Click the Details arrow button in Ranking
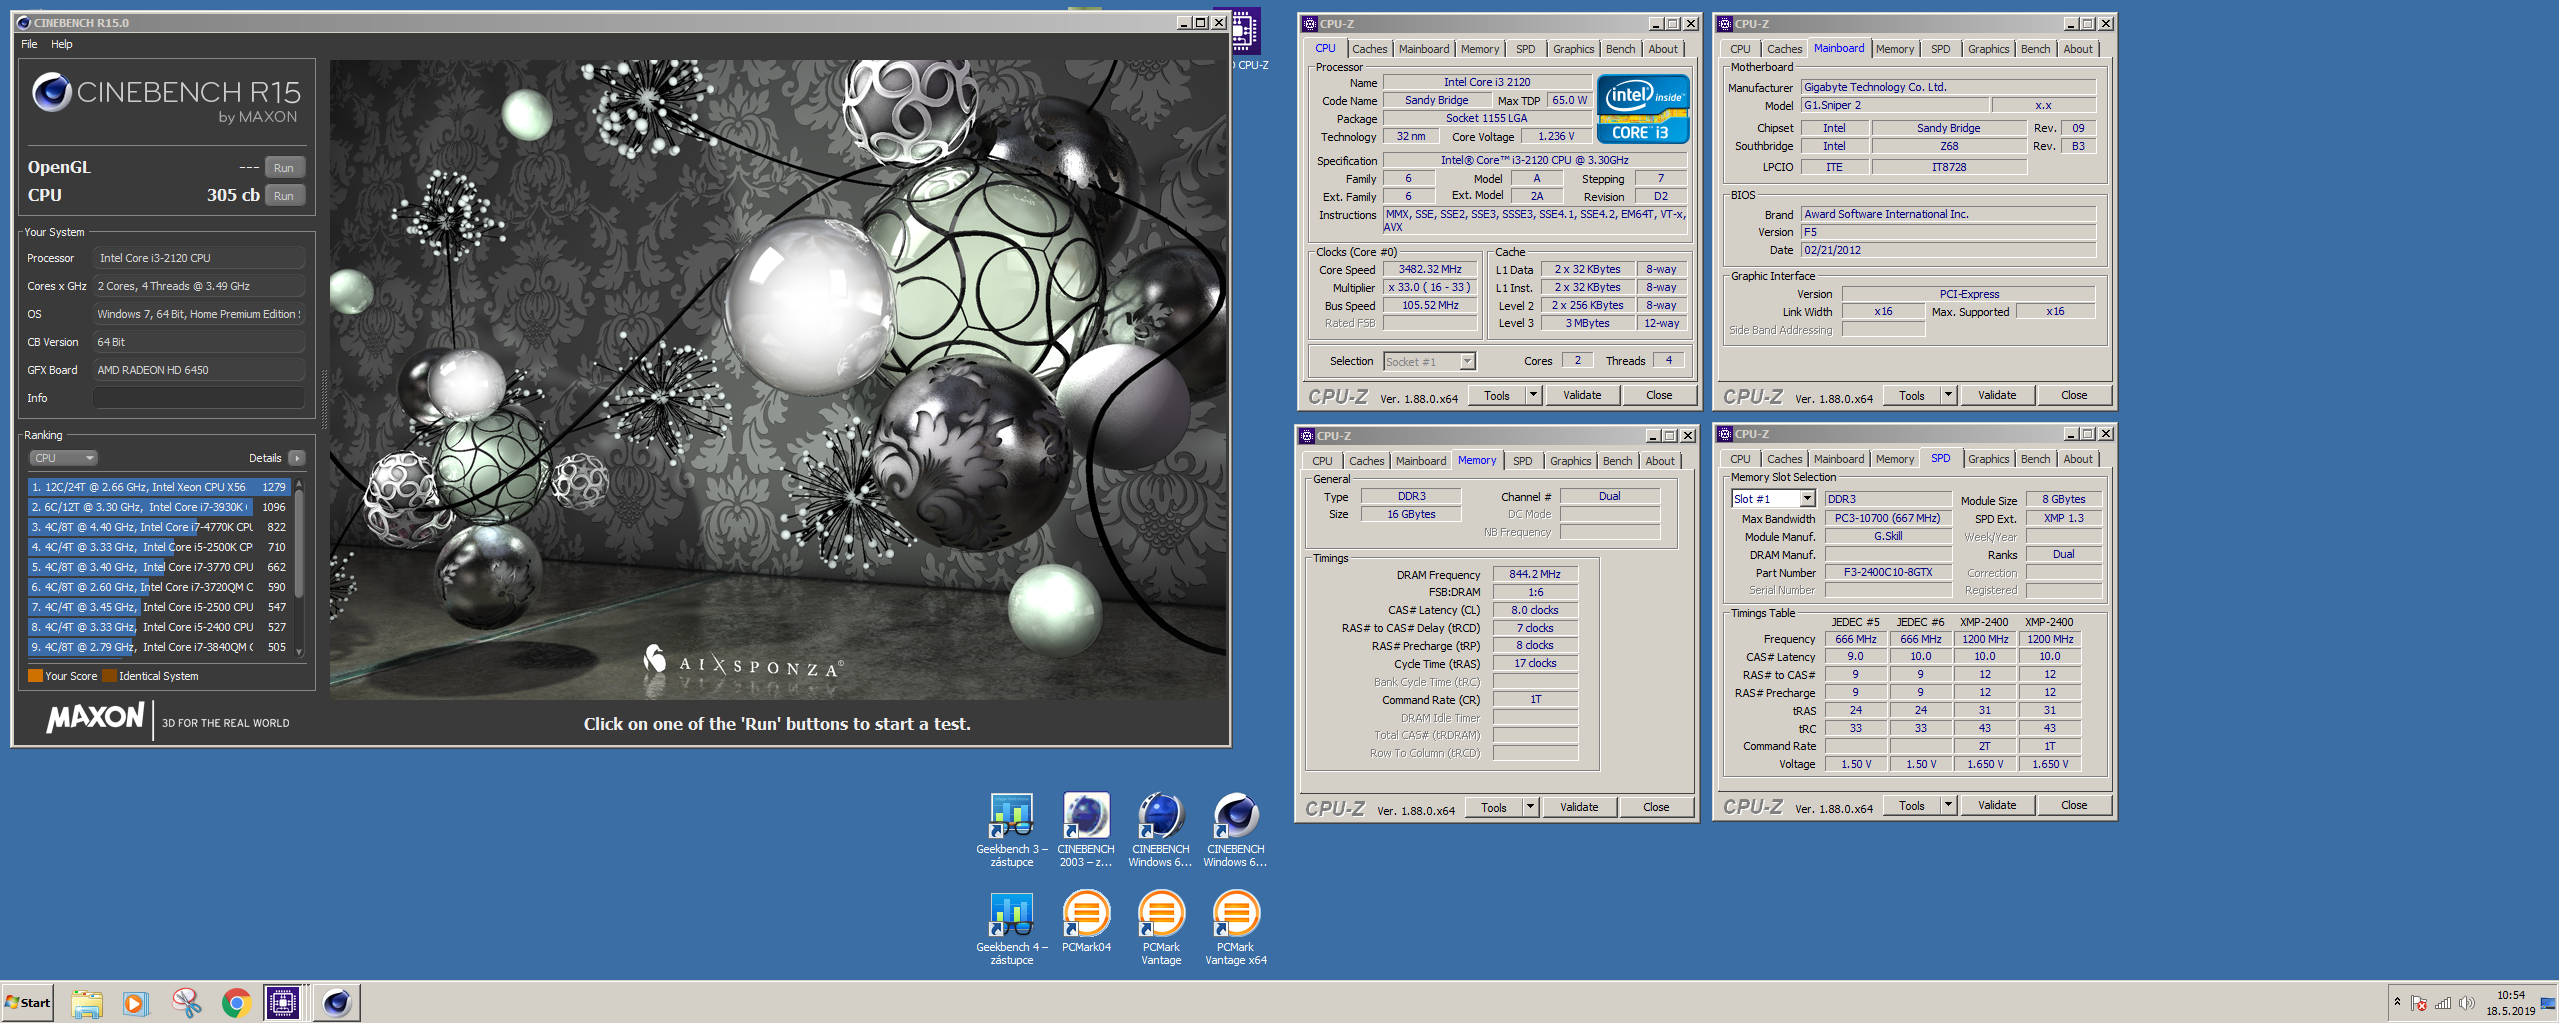This screenshot has height=1023, width=2559. click(297, 458)
